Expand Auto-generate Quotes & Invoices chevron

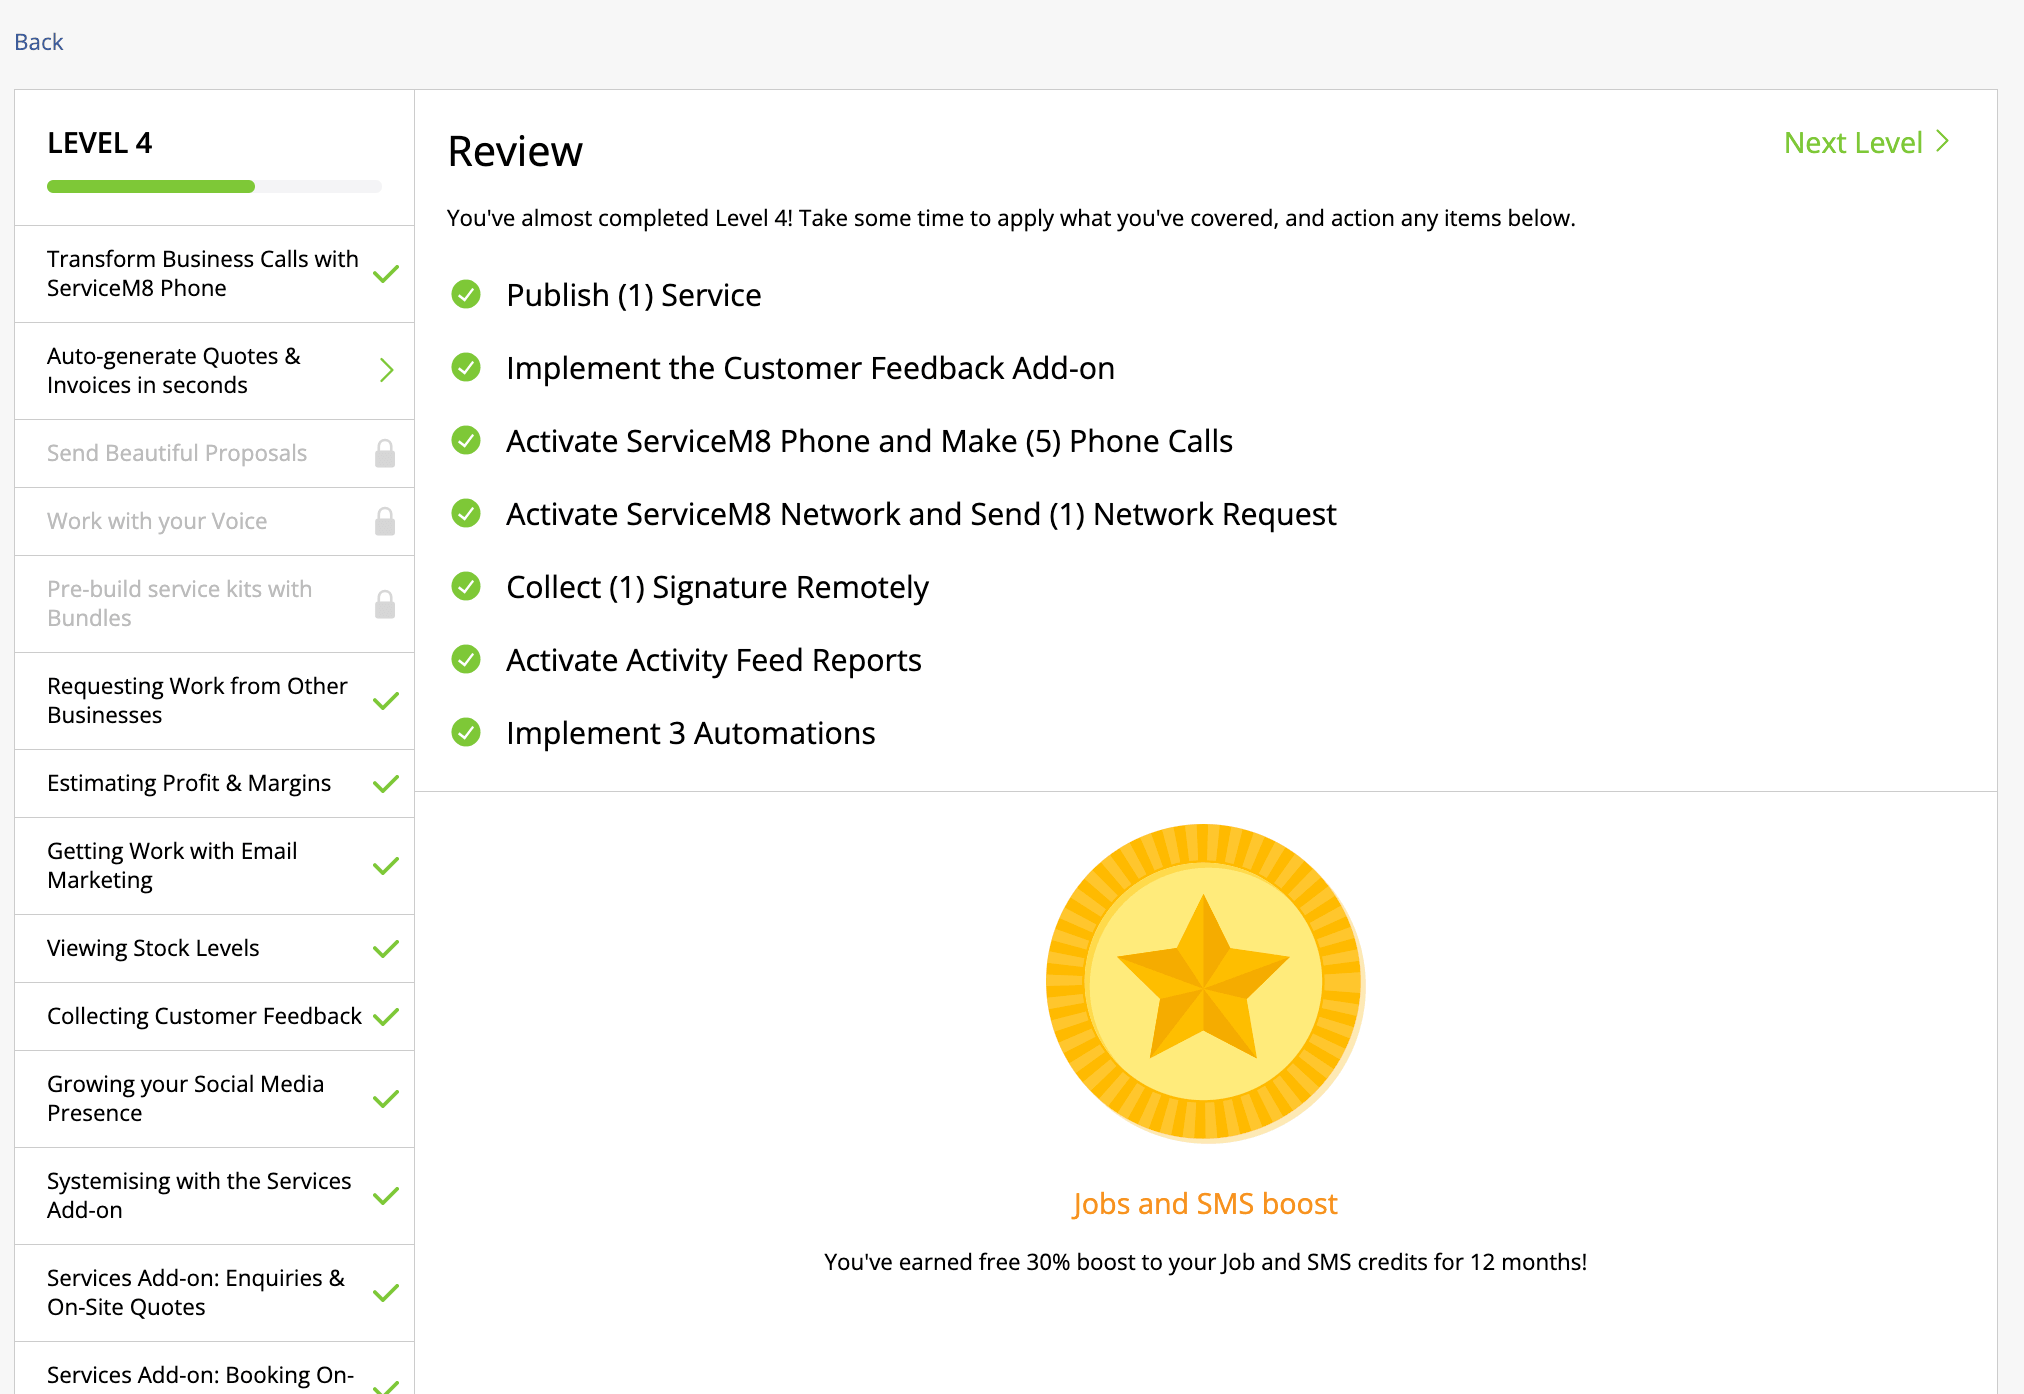coord(387,371)
